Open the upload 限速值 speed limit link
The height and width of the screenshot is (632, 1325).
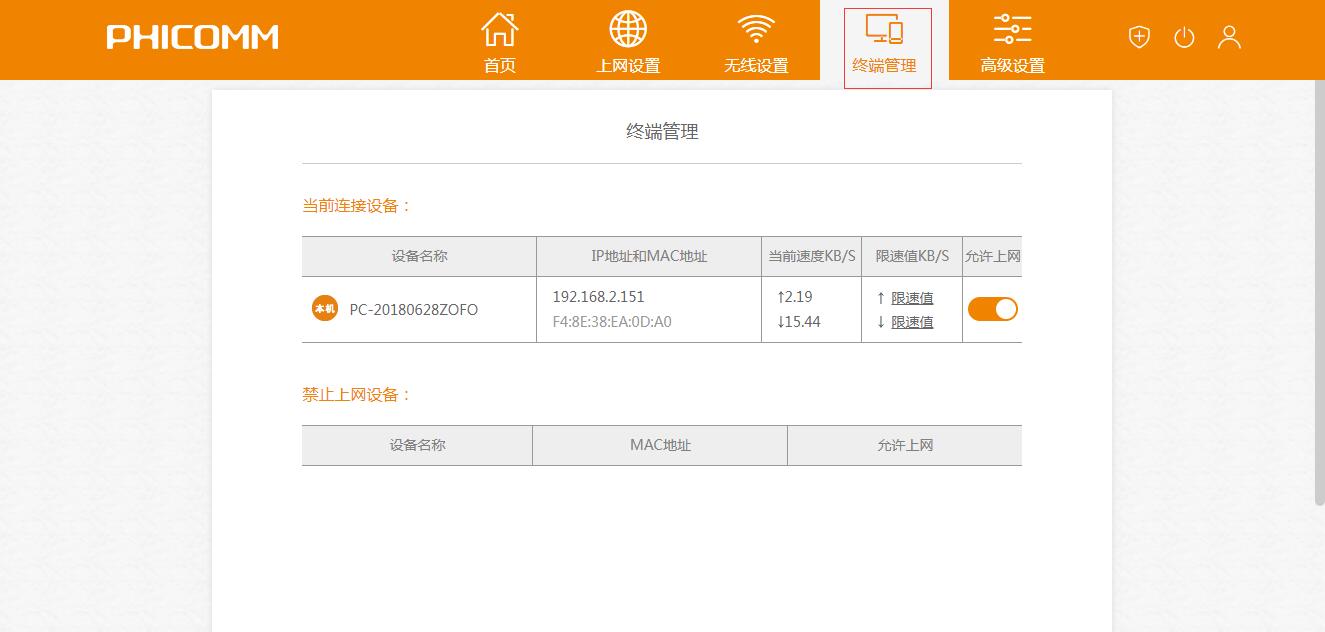913,296
